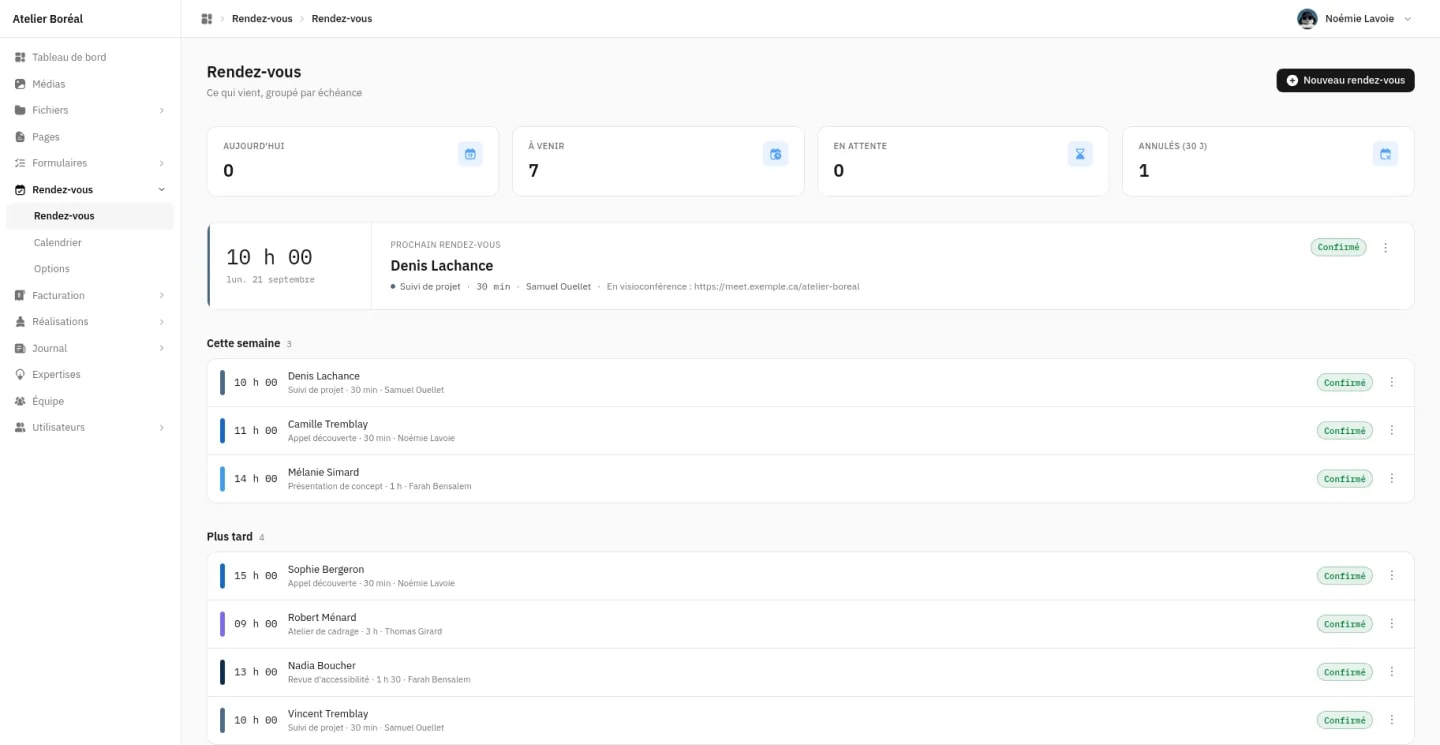1440x745 pixels.
Task: Expand the Formulaires submenu chevron
Action: click(162, 163)
